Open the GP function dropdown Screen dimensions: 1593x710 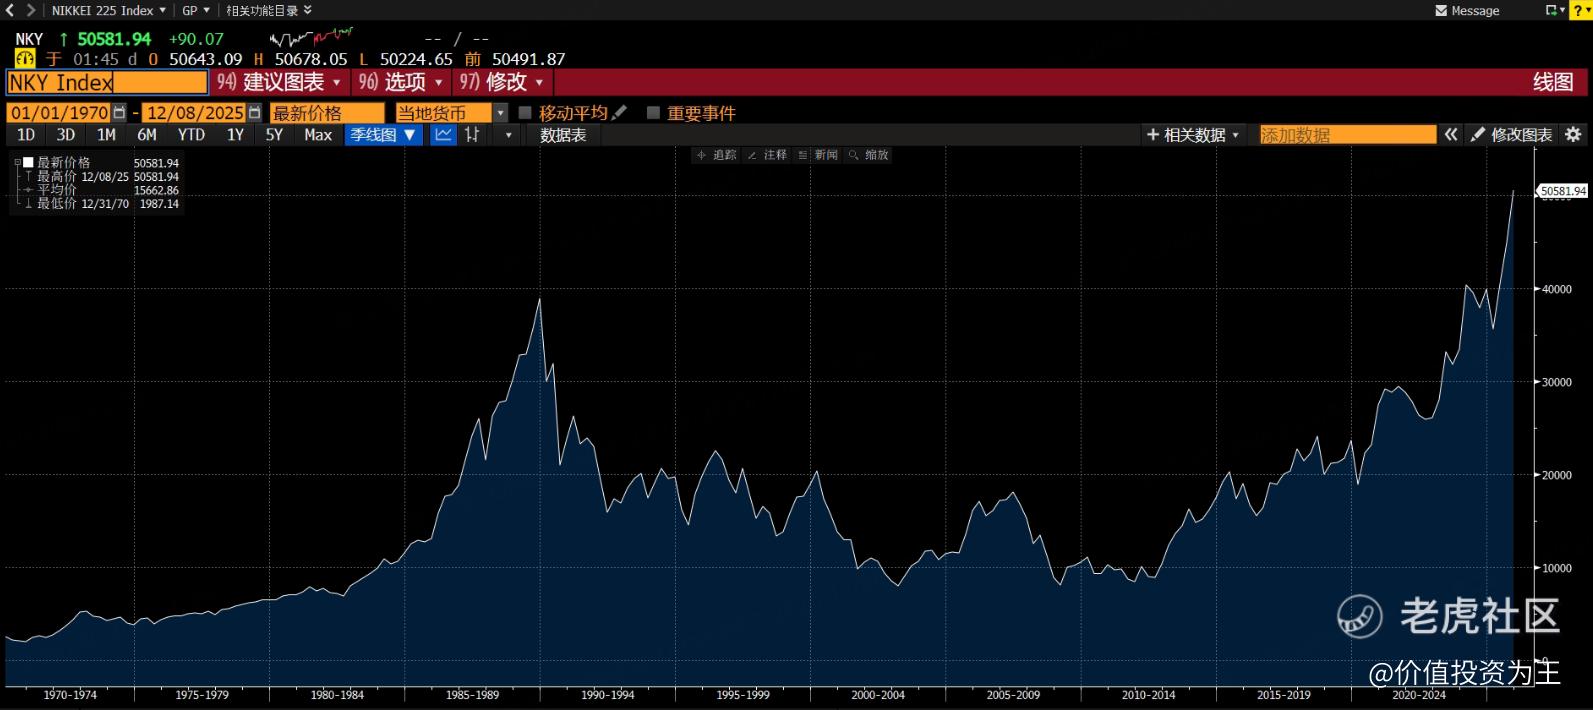pos(196,10)
